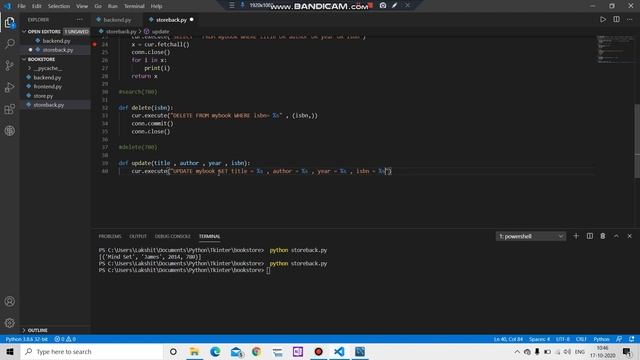Open the Edit menu
This screenshot has width=640, height=360.
(x=37, y=6)
